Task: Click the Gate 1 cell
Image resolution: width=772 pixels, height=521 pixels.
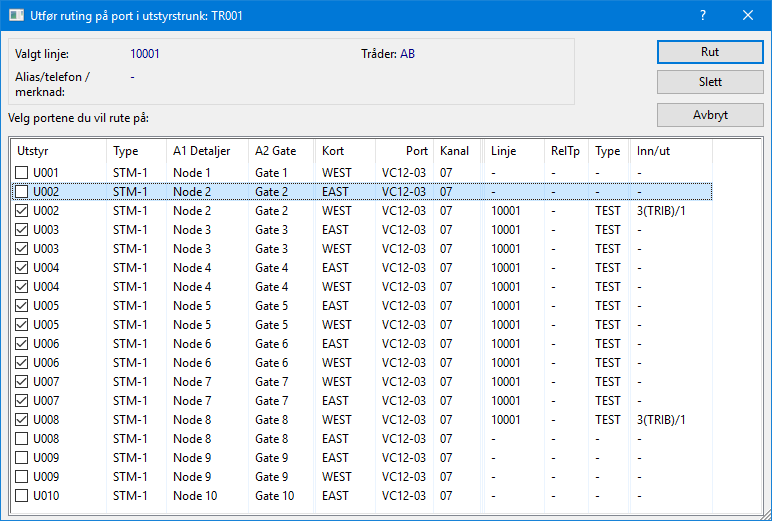Action: (x=271, y=173)
